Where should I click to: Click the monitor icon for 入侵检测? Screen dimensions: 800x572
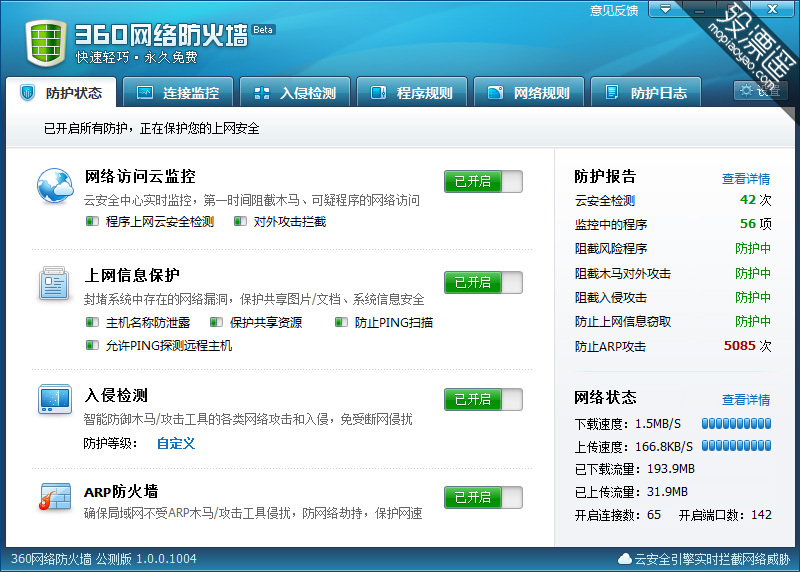pos(55,399)
